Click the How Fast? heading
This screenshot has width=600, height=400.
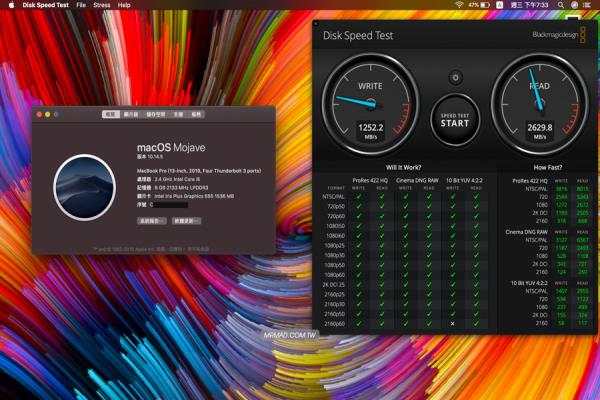548,168
